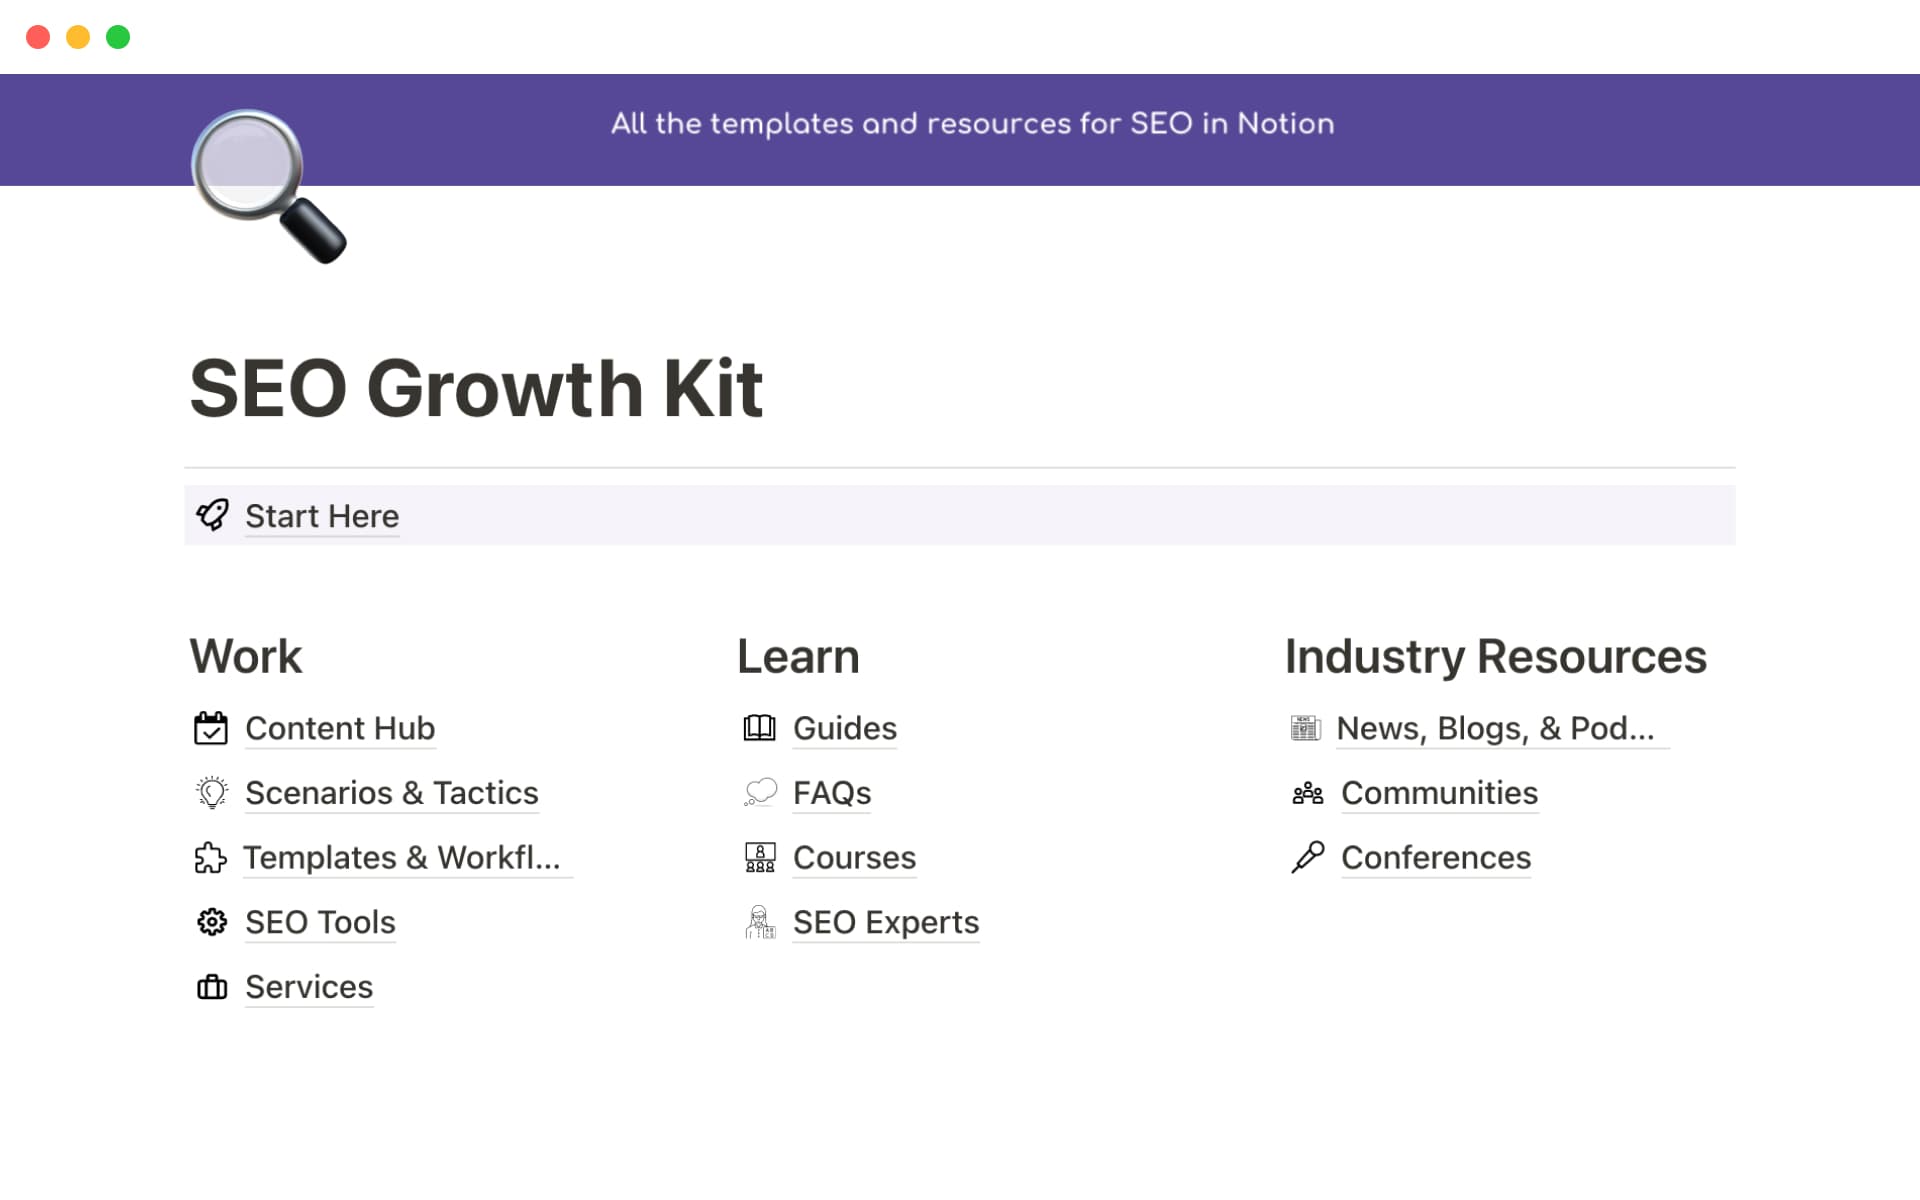The image size is (1920, 1200).
Task: Open the Content Hub link
Action: (340, 728)
